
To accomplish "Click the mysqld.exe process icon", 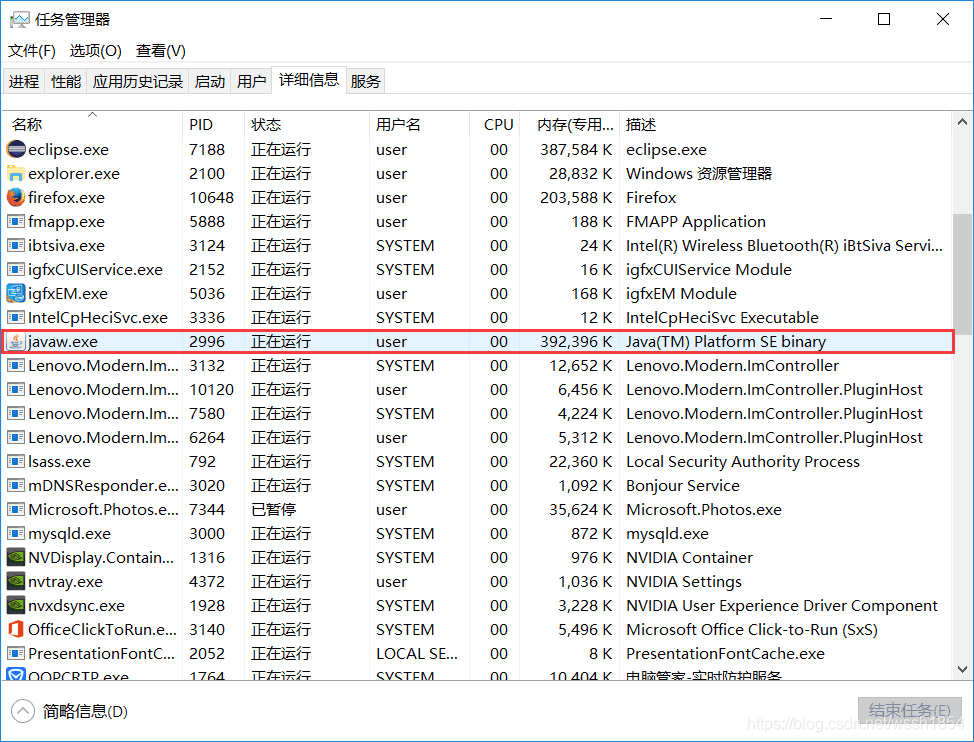I will (x=16, y=533).
